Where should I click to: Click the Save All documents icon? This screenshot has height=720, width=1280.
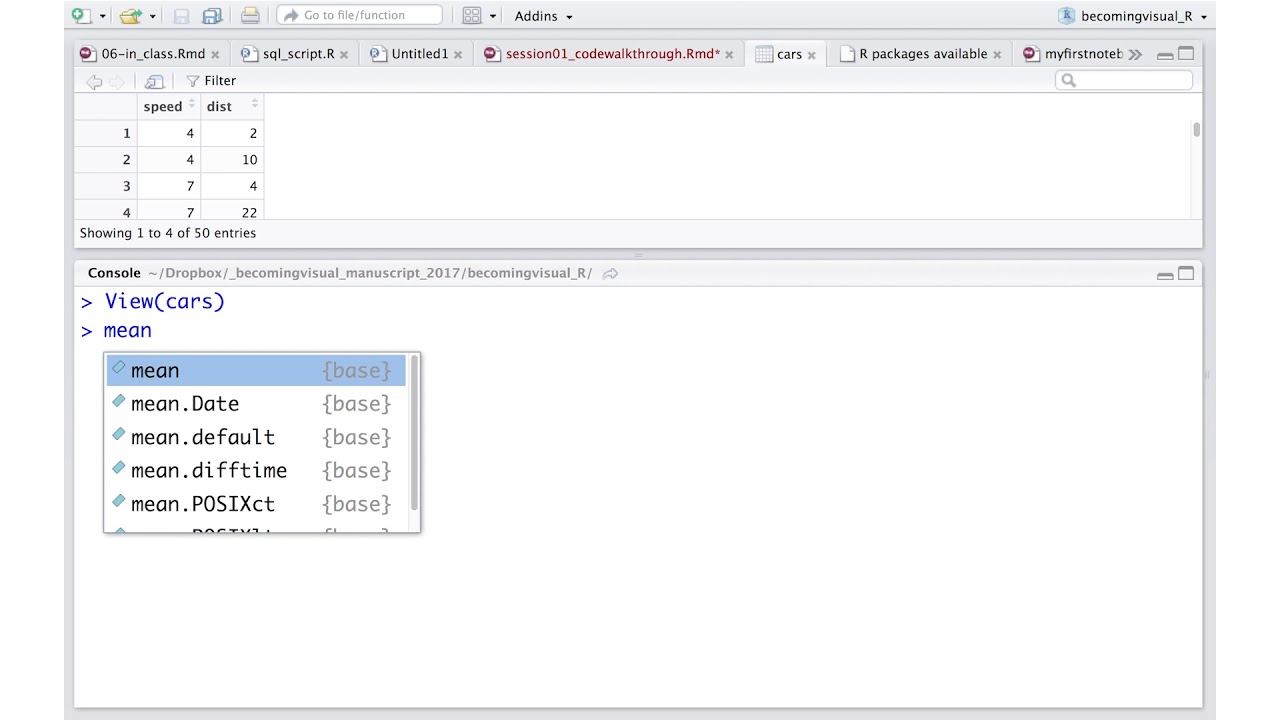tap(212, 16)
